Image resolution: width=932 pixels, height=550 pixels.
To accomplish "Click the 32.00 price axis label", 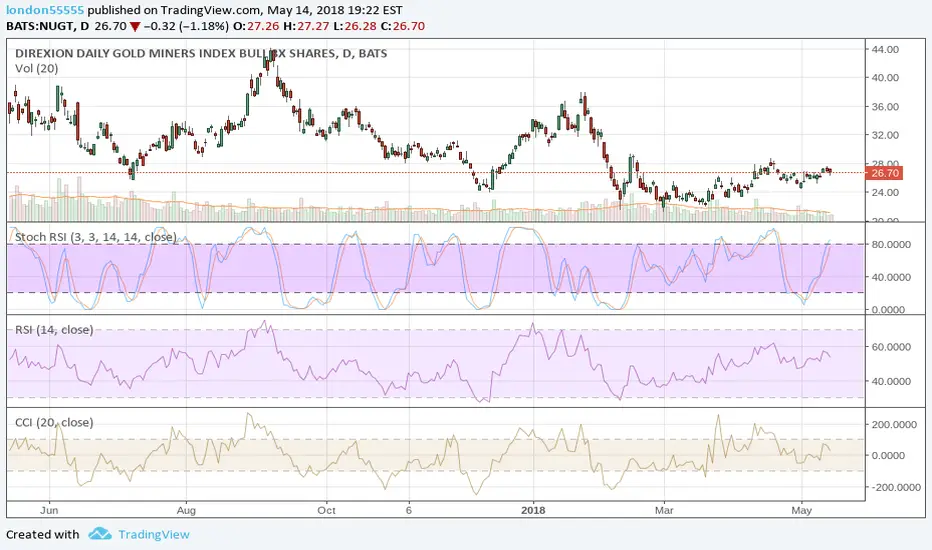I will [885, 136].
